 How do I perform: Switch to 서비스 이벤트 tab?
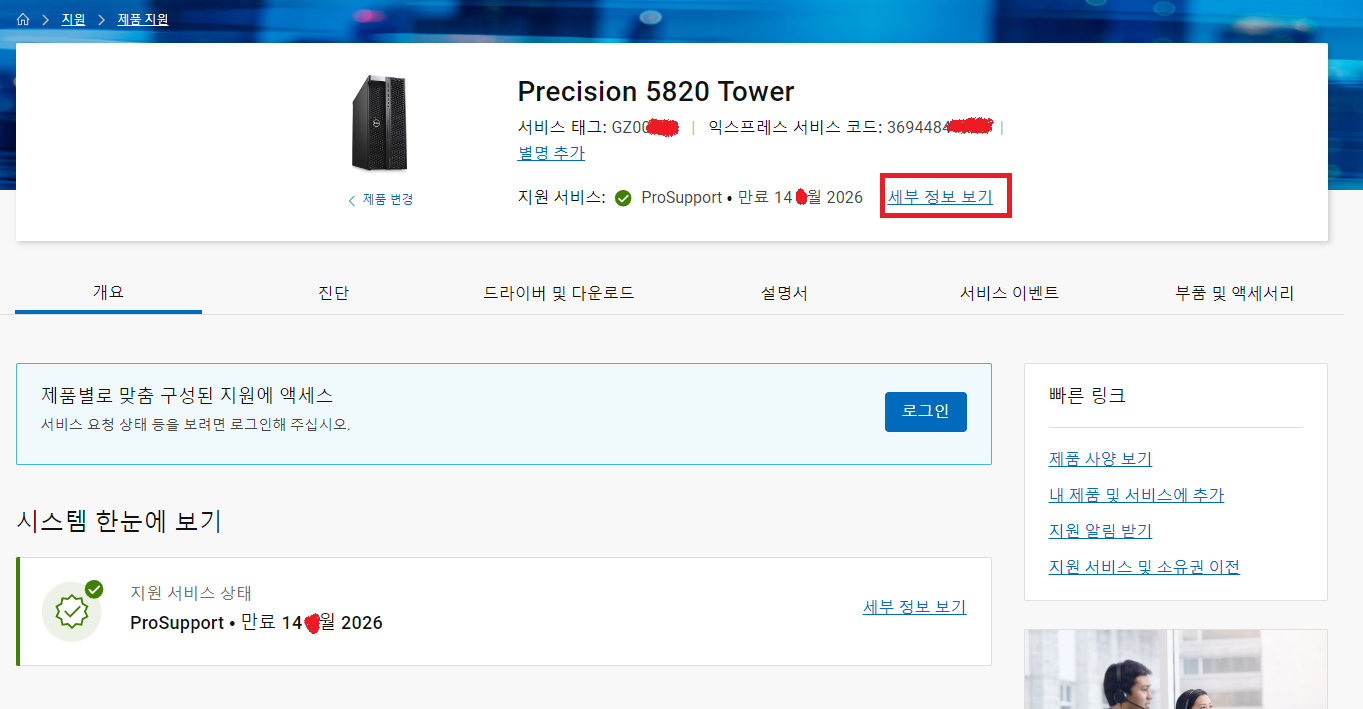1009,293
